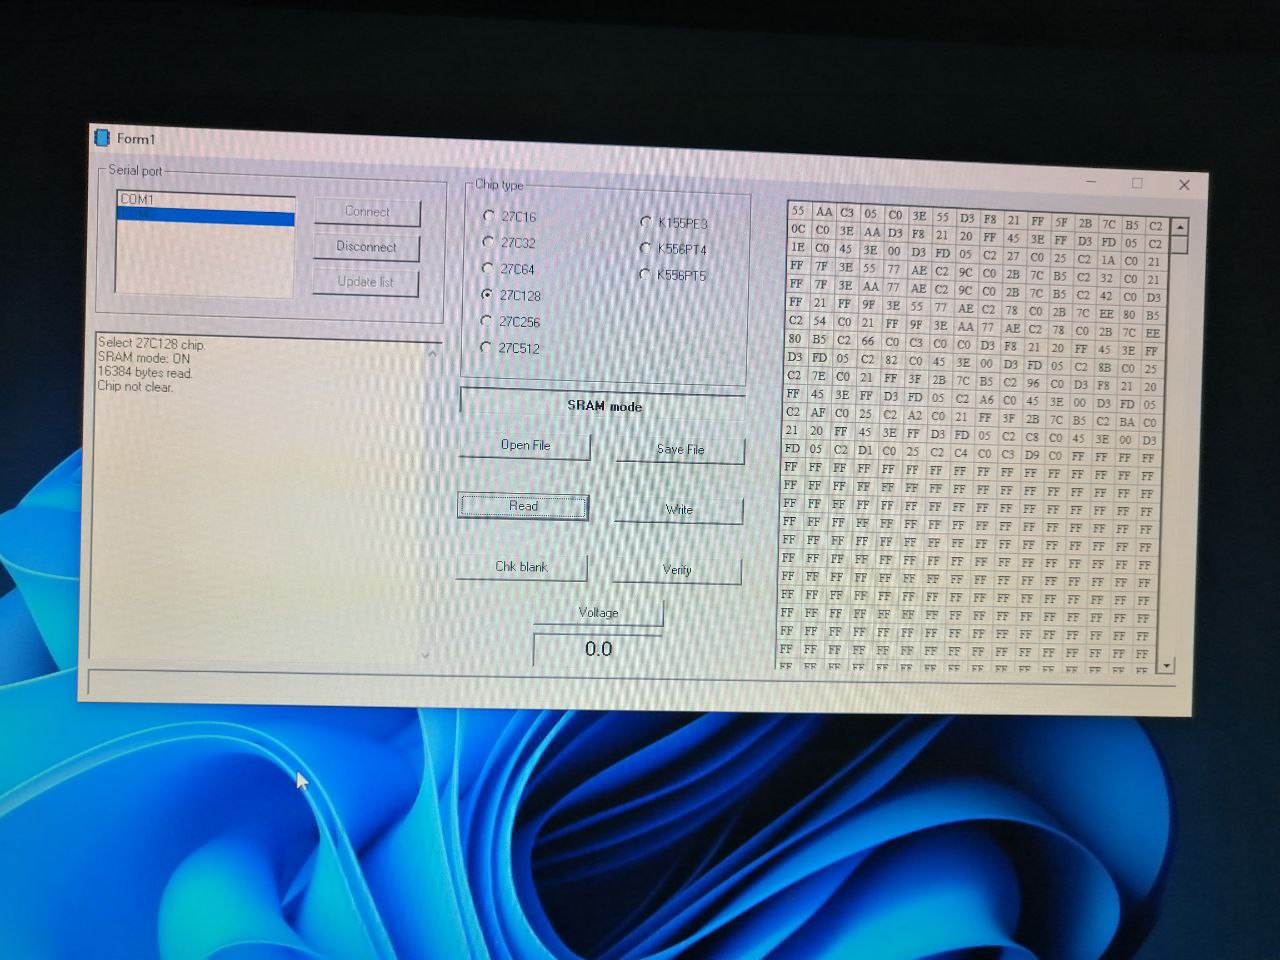Select the 27C16 chip type

(509, 216)
